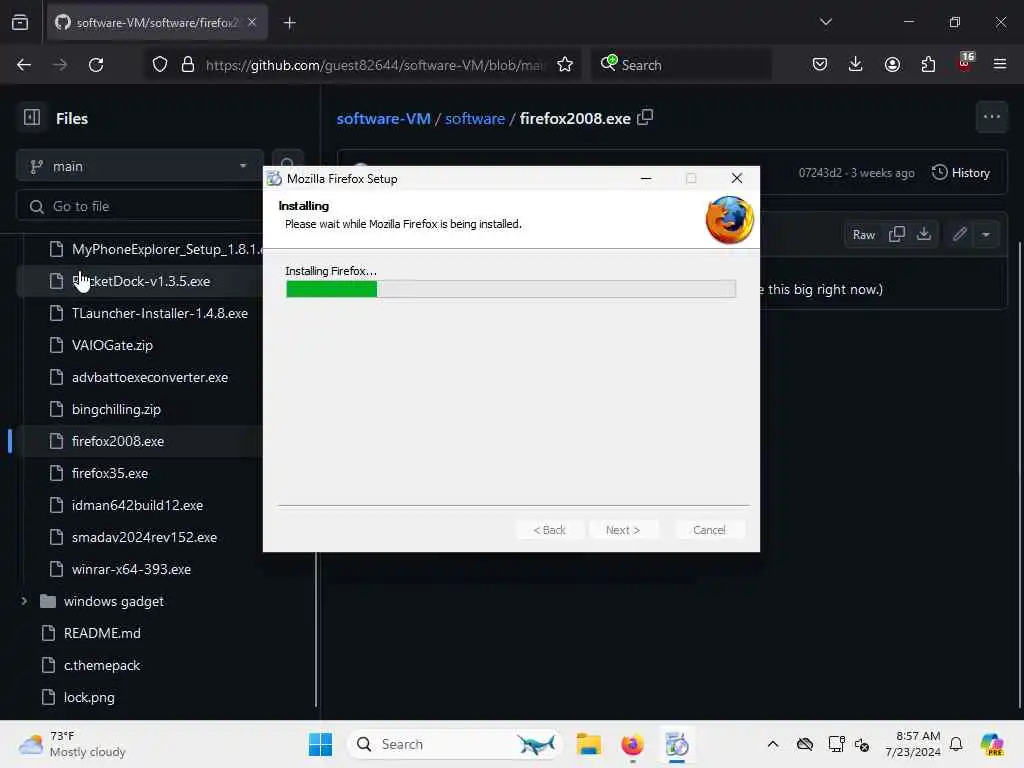1024x768 pixels.
Task: Click the site padlock icon
Action: click(x=188, y=65)
